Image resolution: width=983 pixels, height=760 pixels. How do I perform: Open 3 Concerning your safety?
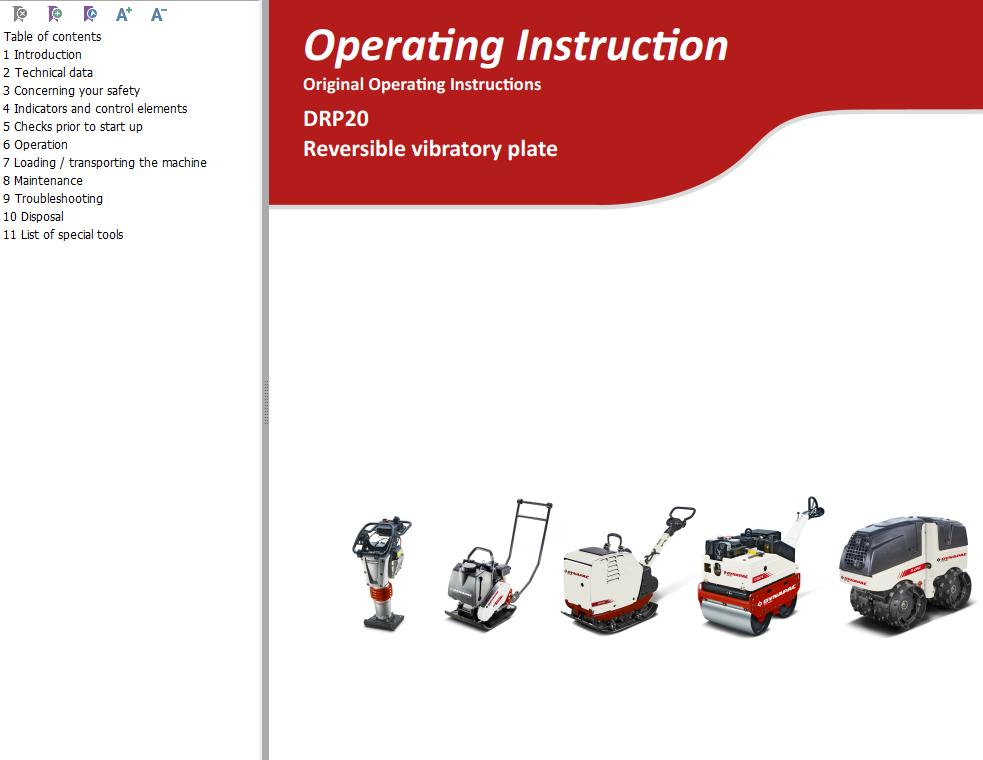[x=71, y=91]
